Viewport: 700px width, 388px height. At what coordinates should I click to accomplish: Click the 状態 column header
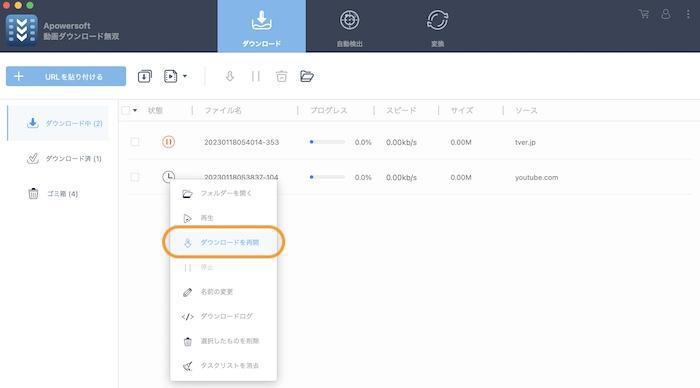click(x=155, y=110)
